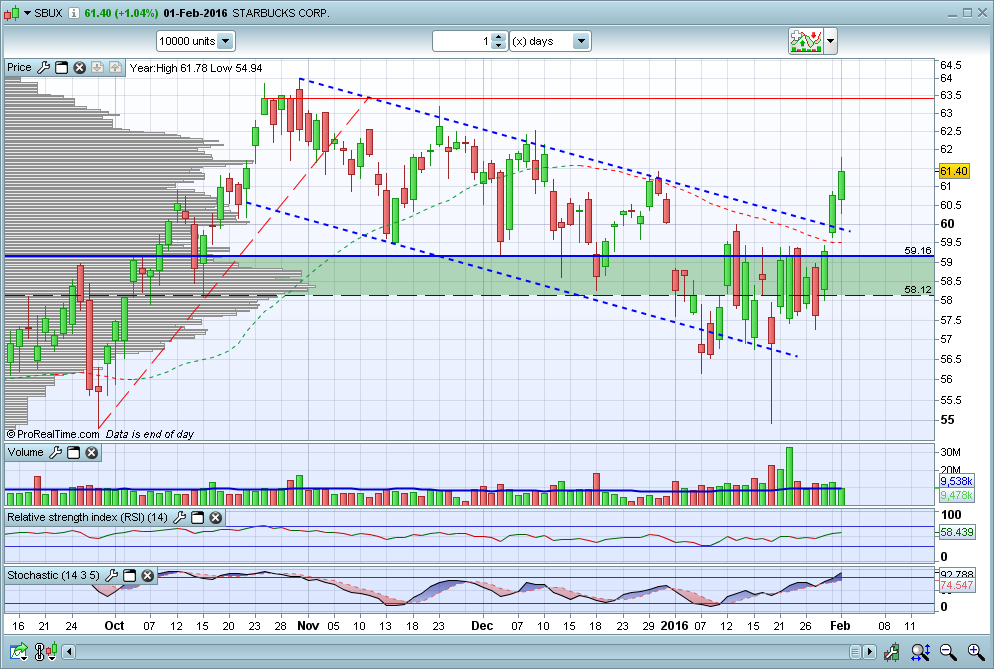Click the 58.439 RSI value label

956,532
